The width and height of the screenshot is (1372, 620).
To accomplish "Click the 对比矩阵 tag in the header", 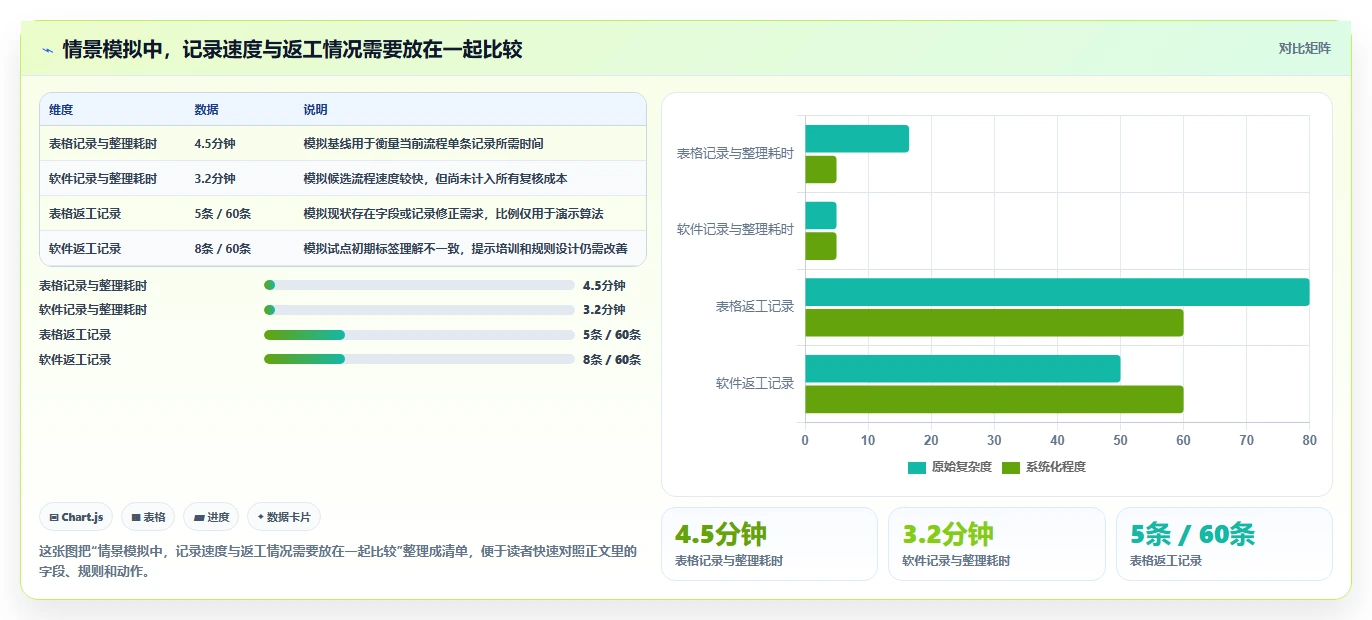I will coord(1304,48).
